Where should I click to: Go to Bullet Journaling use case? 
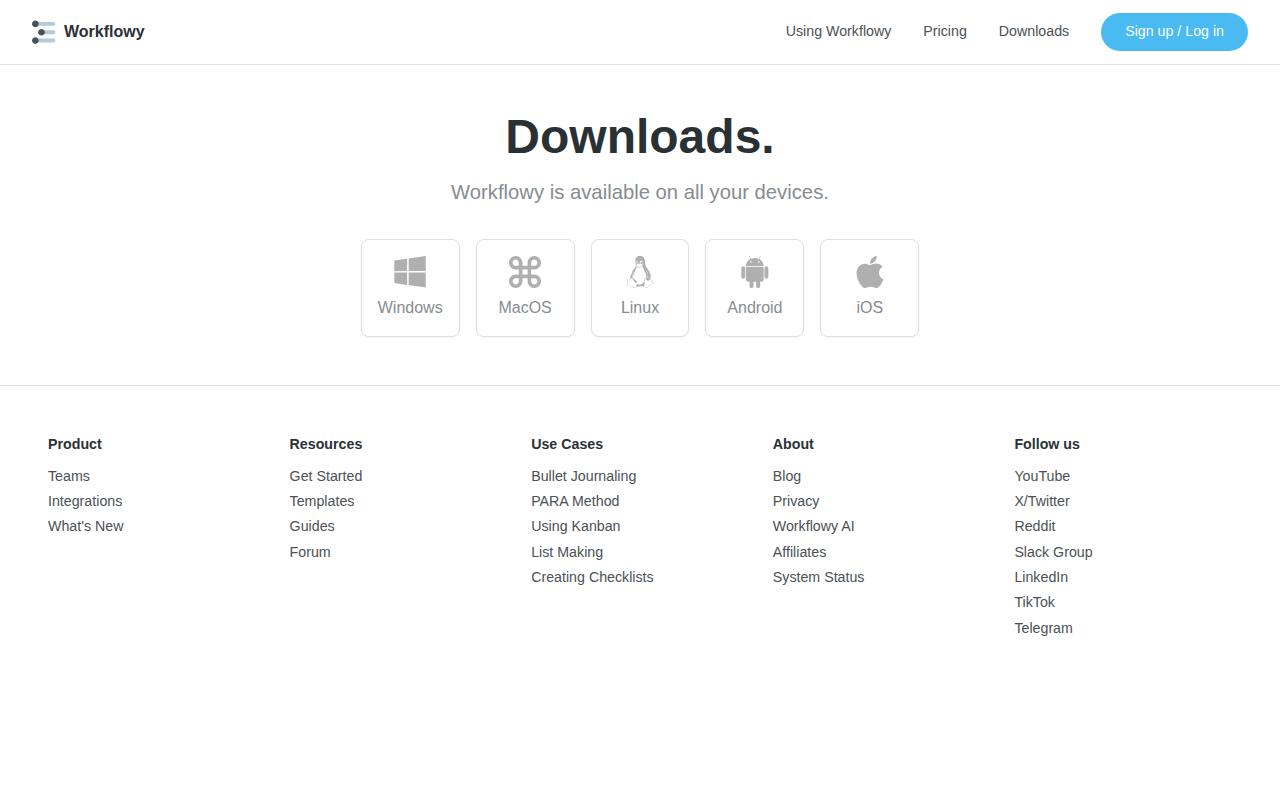[x=584, y=476]
